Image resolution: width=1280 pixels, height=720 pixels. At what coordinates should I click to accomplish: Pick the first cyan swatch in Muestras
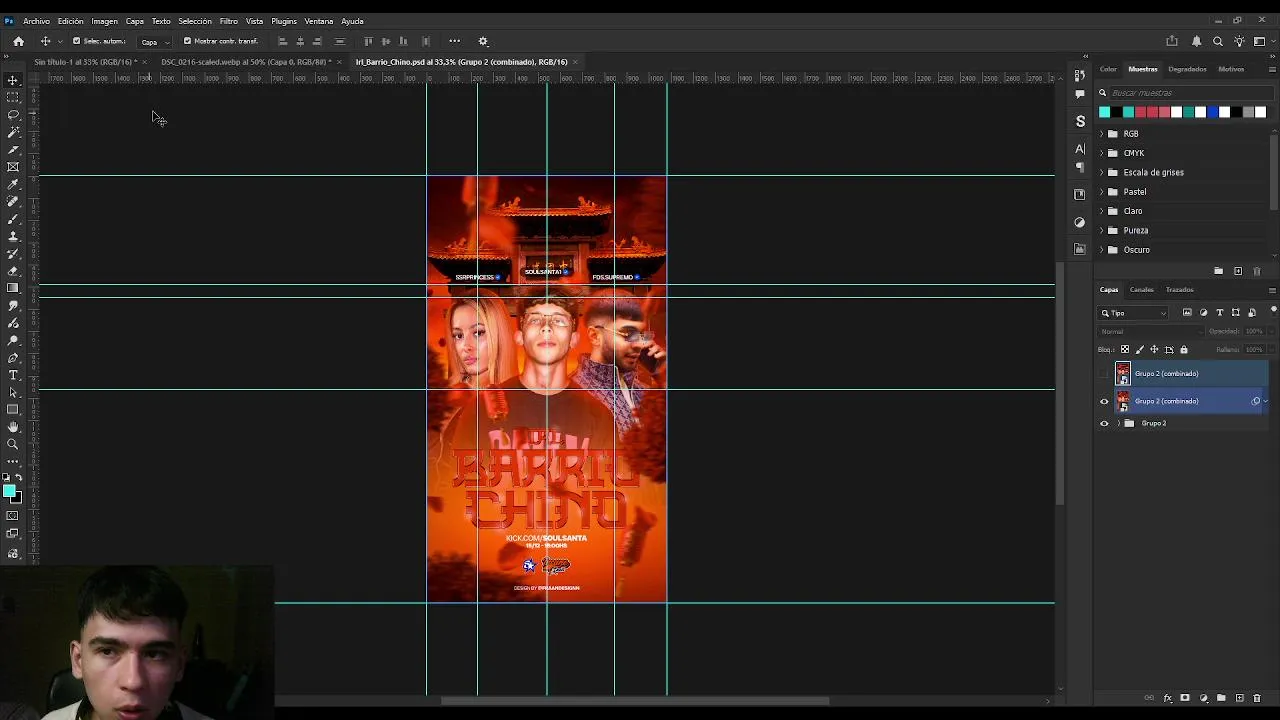[x=1104, y=112]
